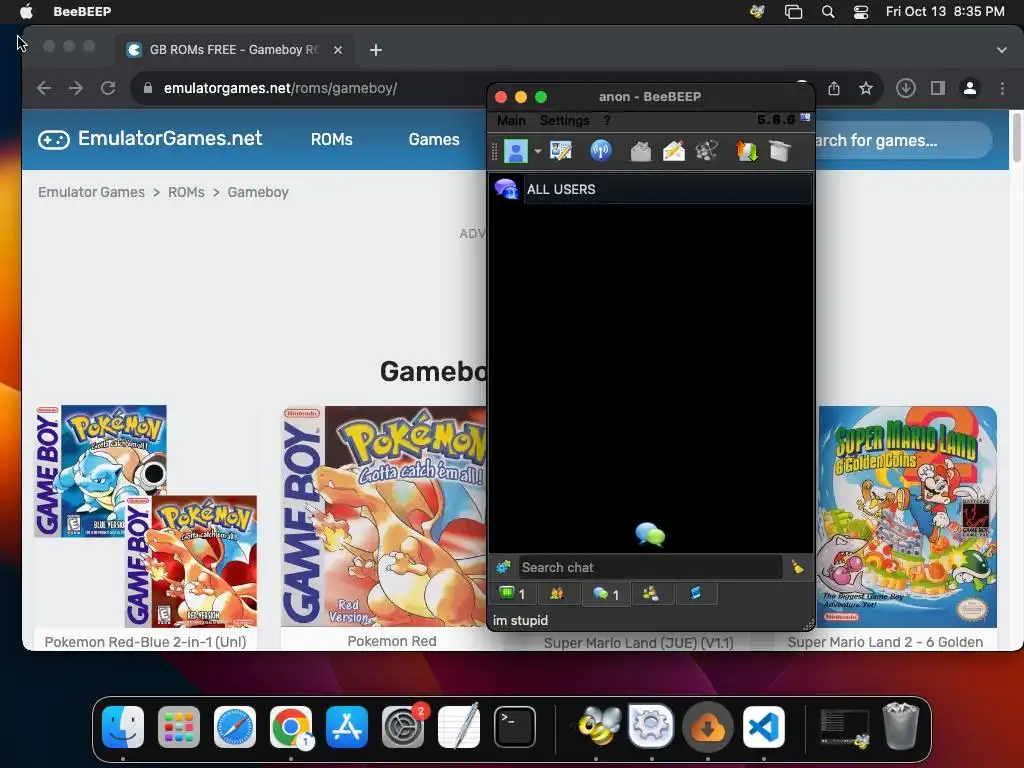
Task: Open the Settings menu in BeeBEEP
Action: click(564, 120)
